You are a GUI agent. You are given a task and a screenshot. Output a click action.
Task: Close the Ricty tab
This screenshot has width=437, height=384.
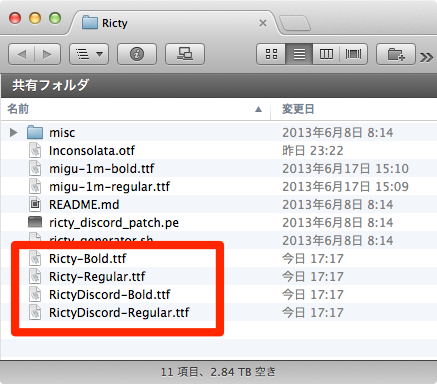coord(263,23)
